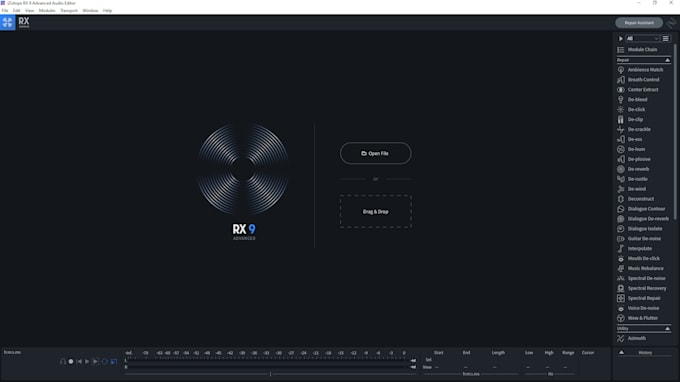The width and height of the screenshot is (680, 382).
Task: Open the Window menu
Action: coord(90,10)
